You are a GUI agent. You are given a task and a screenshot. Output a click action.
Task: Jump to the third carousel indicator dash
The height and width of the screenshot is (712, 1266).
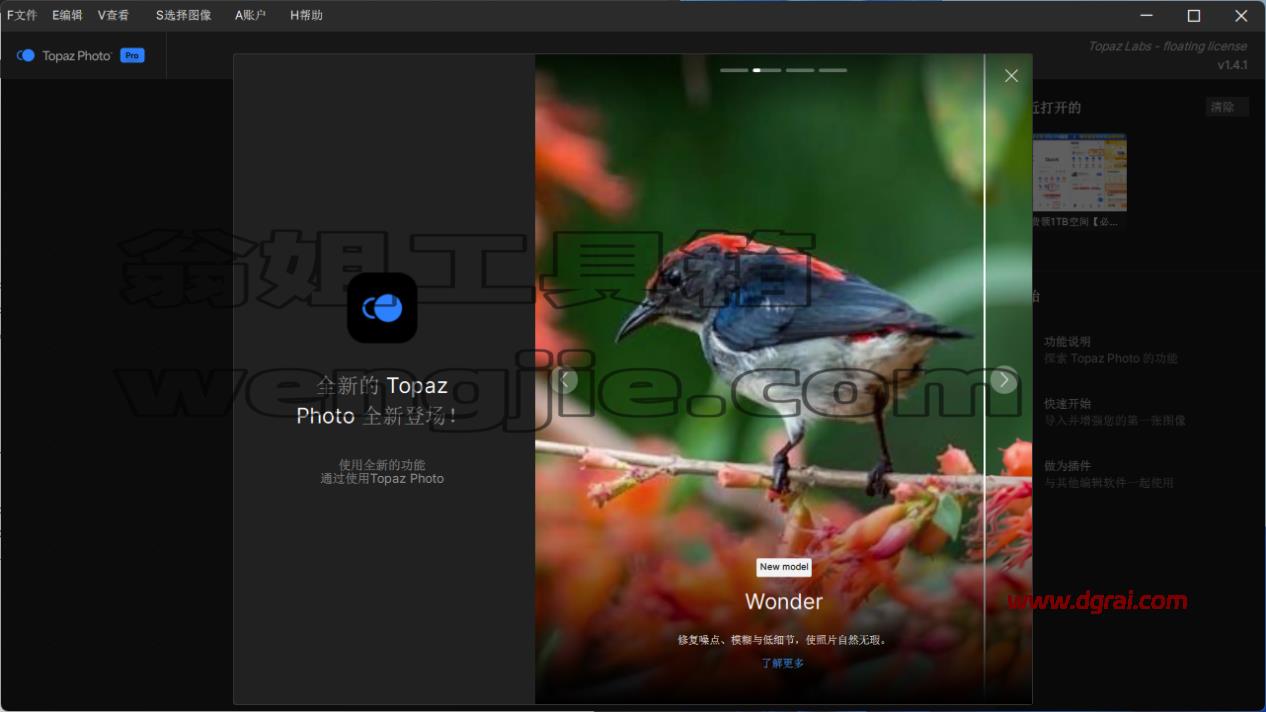[800, 70]
